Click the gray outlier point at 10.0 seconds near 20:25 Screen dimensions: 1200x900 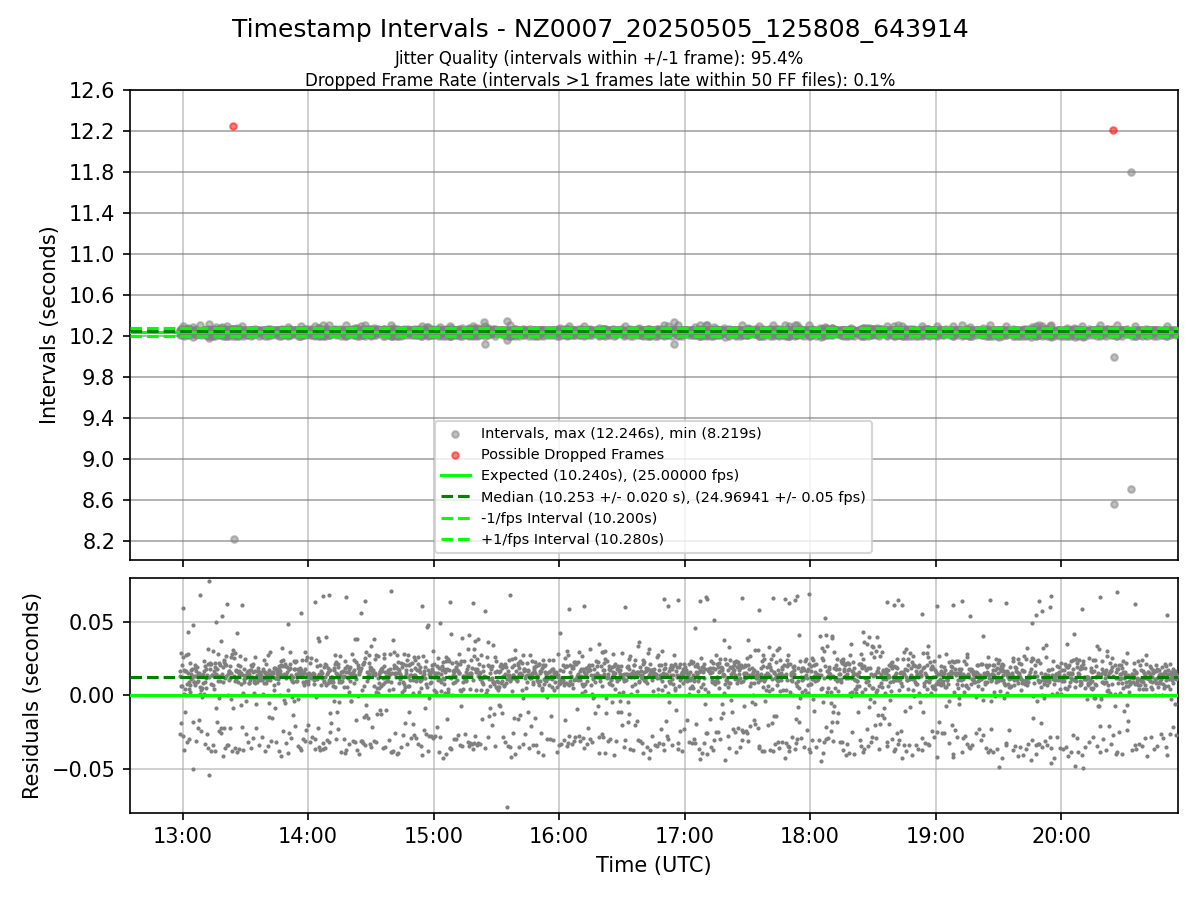tap(1114, 357)
